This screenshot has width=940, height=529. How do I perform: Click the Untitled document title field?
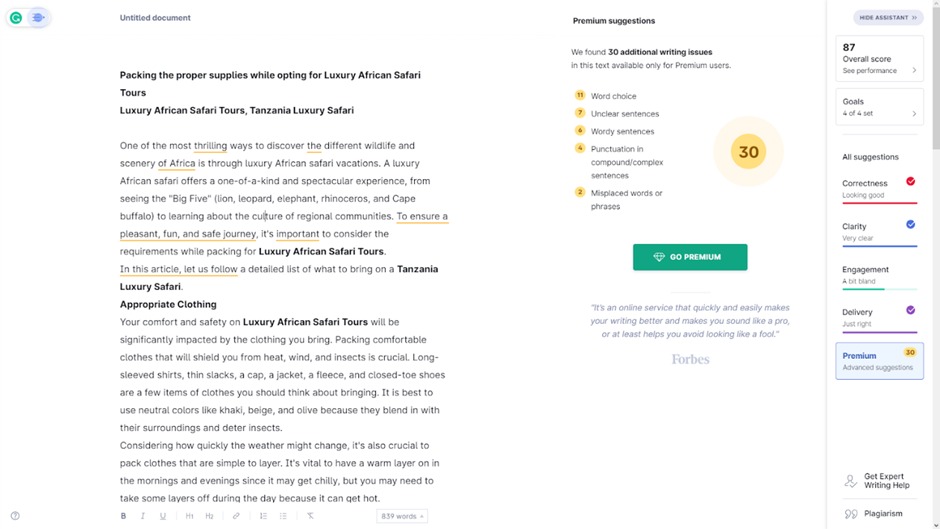(x=155, y=18)
